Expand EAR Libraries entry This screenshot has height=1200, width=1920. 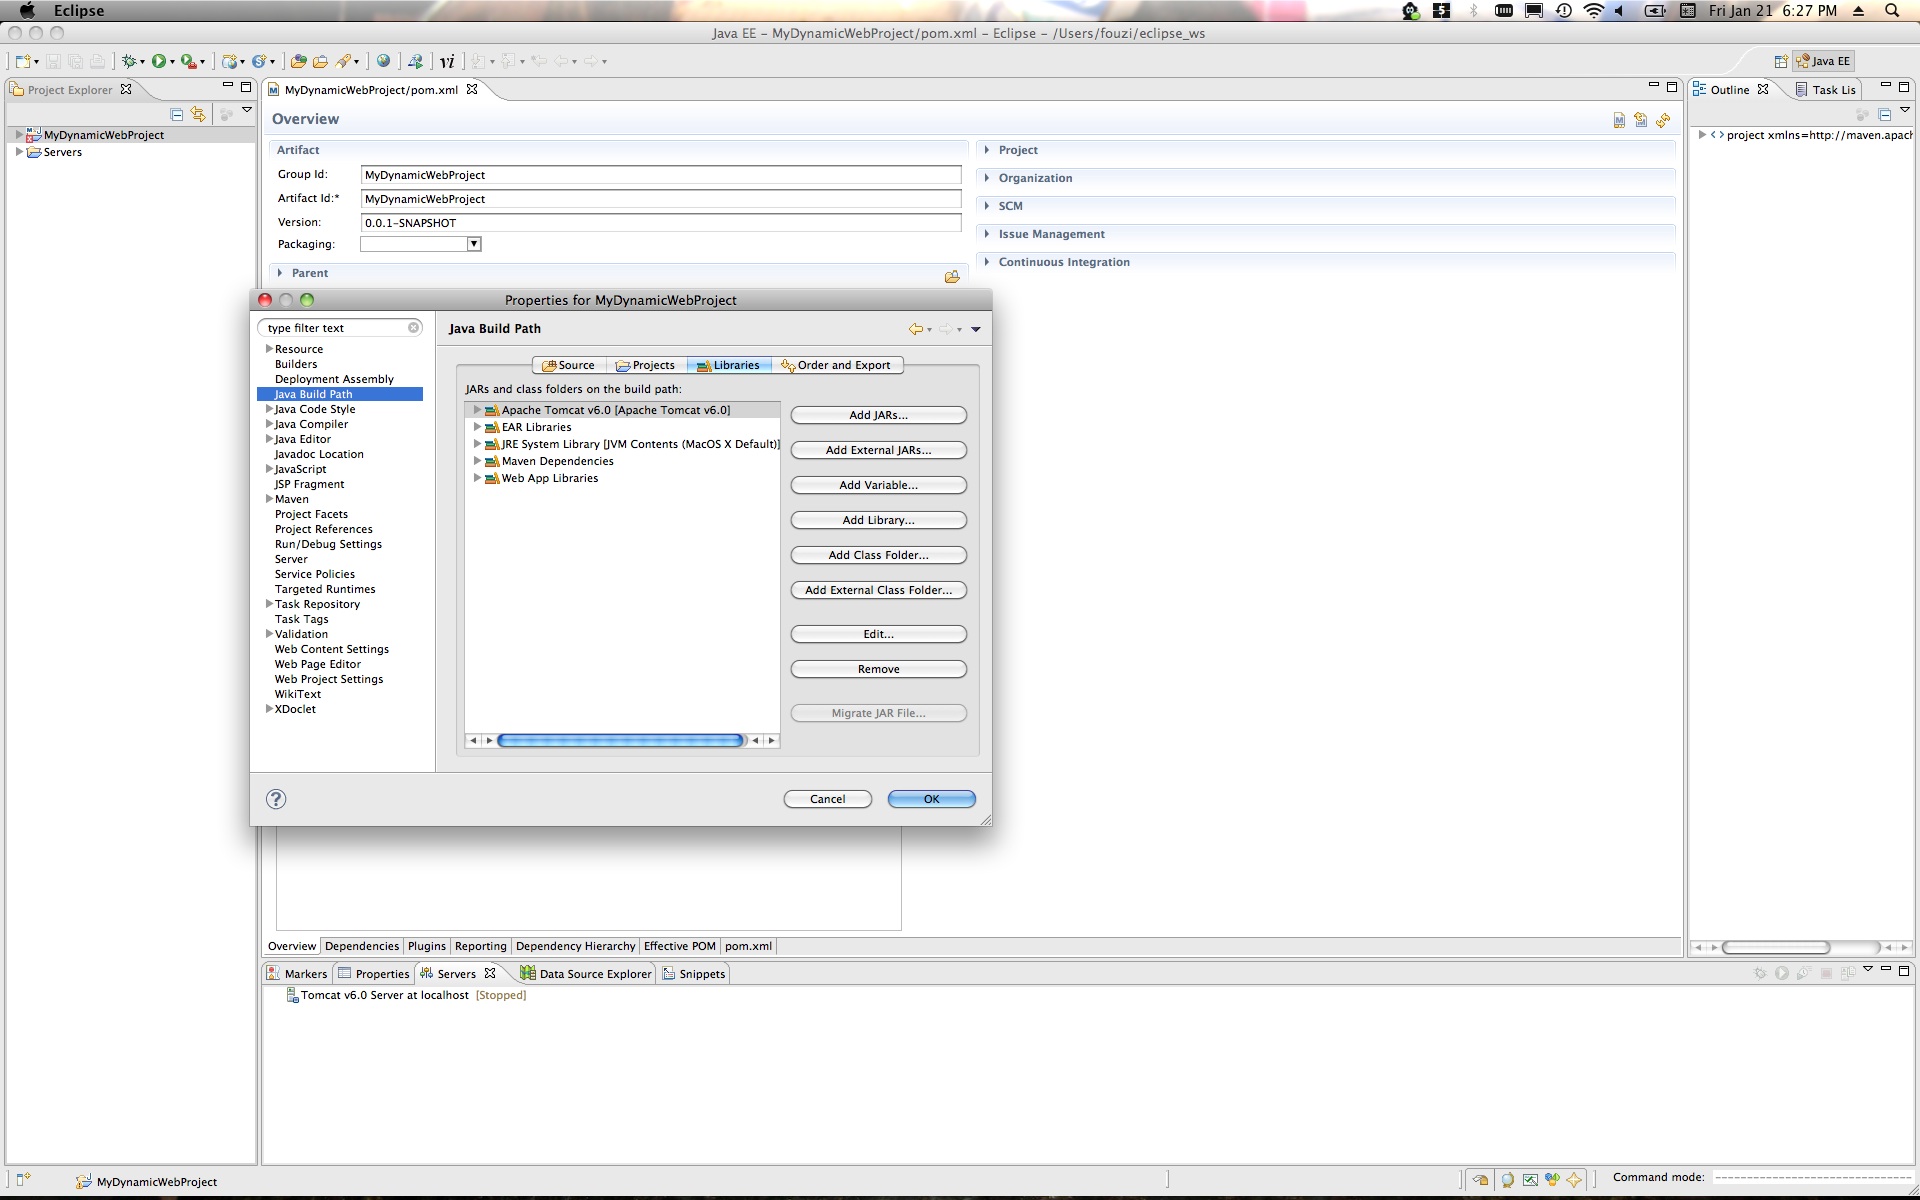click(477, 427)
